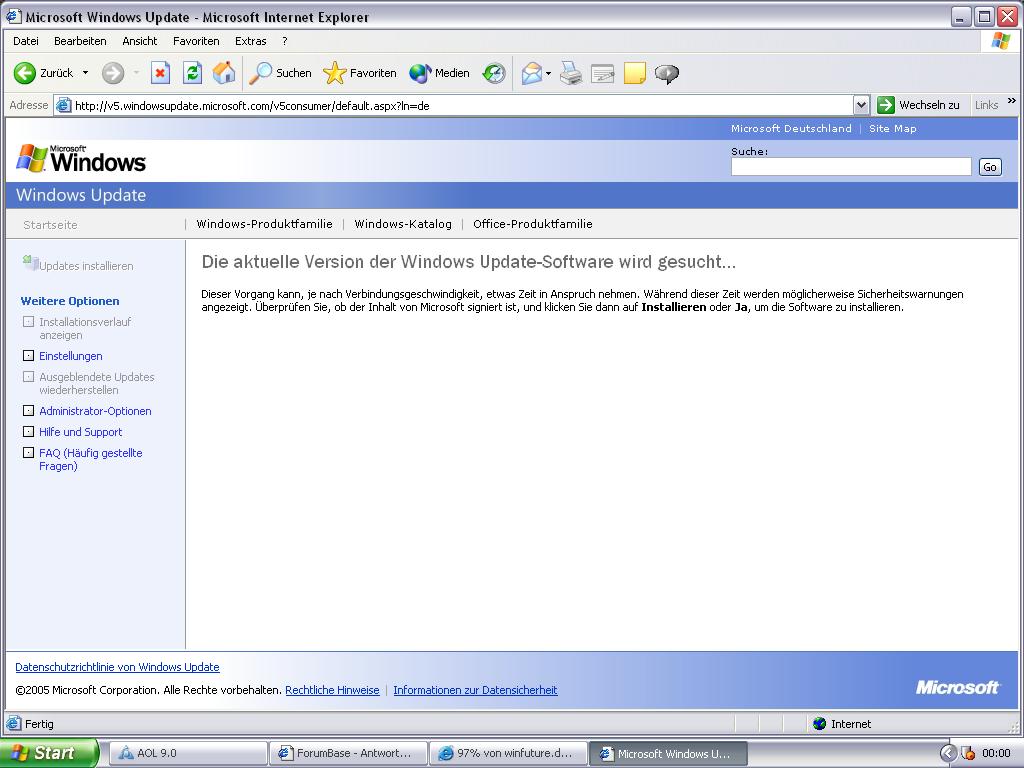Image resolution: width=1024 pixels, height=768 pixels.
Task: Click the Suche search input field
Action: pyautogui.click(x=851, y=167)
